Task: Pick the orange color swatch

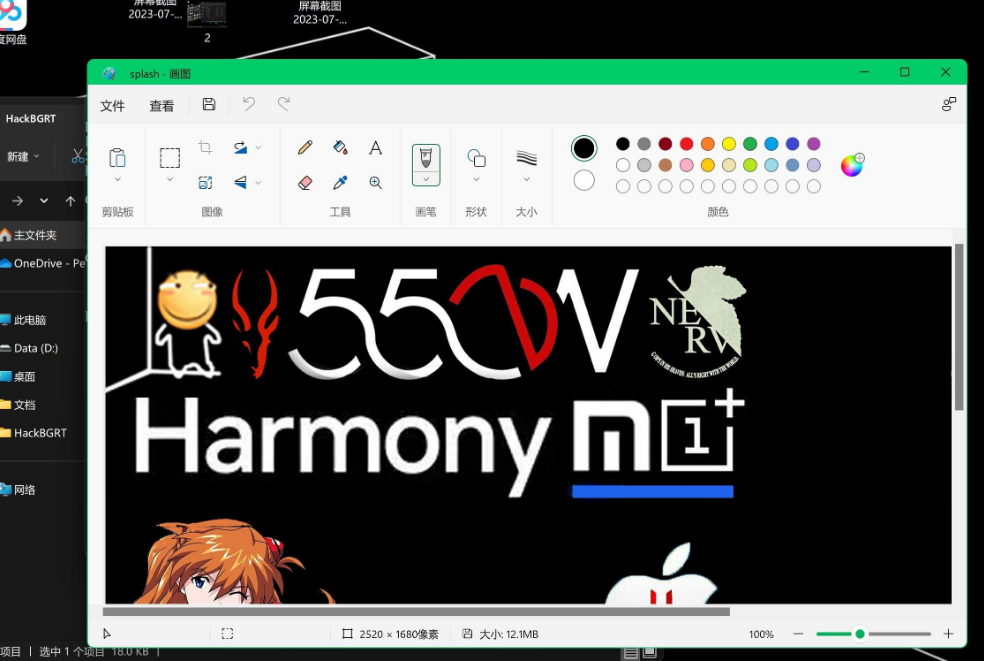Action: [x=708, y=144]
